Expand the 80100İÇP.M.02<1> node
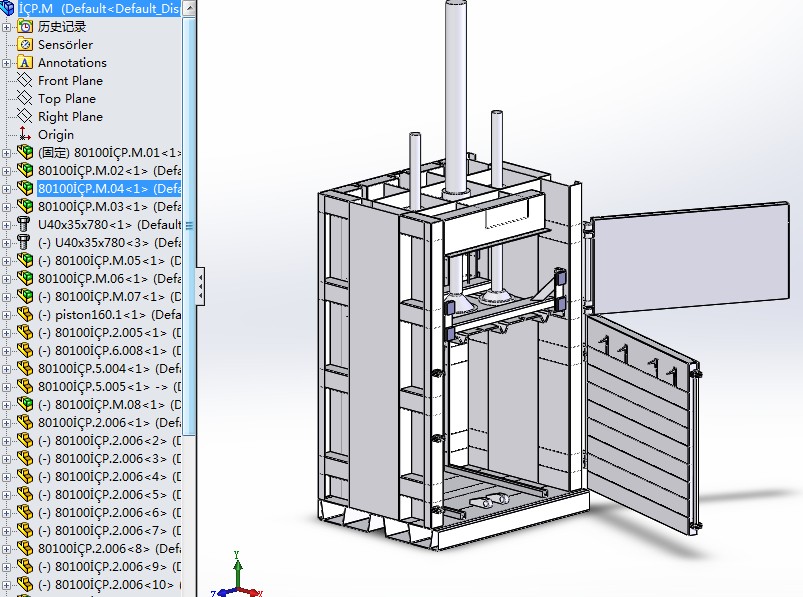This screenshot has width=803, height=597. click(6, 171)
